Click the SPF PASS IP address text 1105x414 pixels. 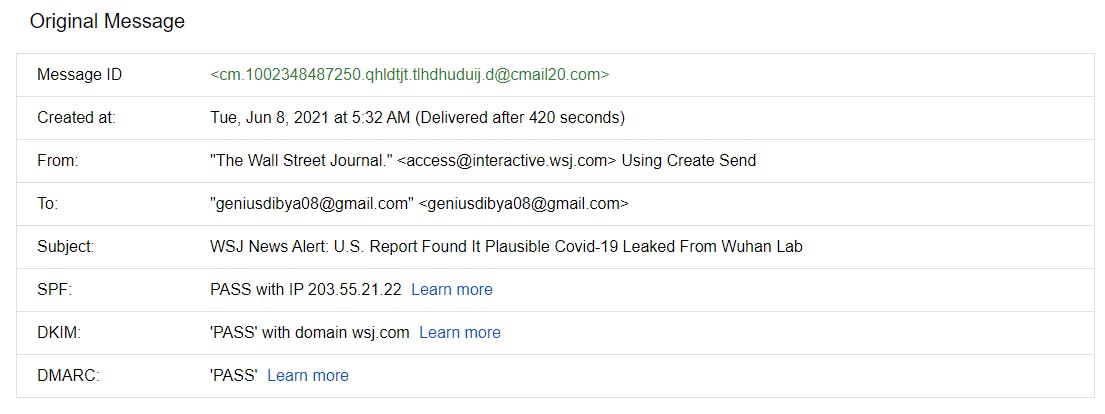[x=306, y=290]
